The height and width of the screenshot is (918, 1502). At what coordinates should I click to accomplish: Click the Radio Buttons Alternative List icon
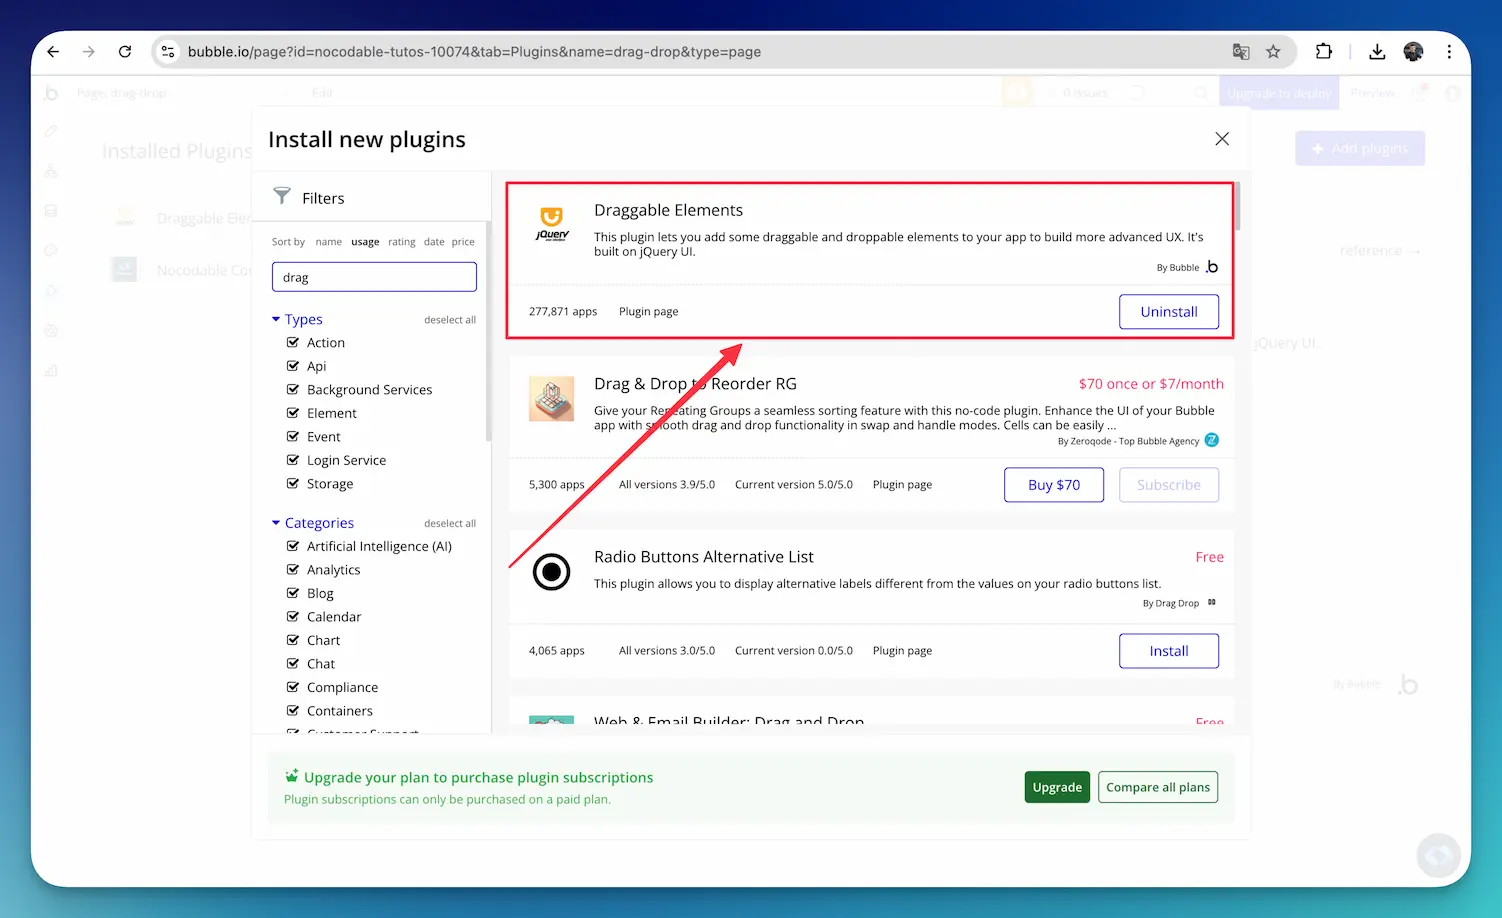coord(551,572)
